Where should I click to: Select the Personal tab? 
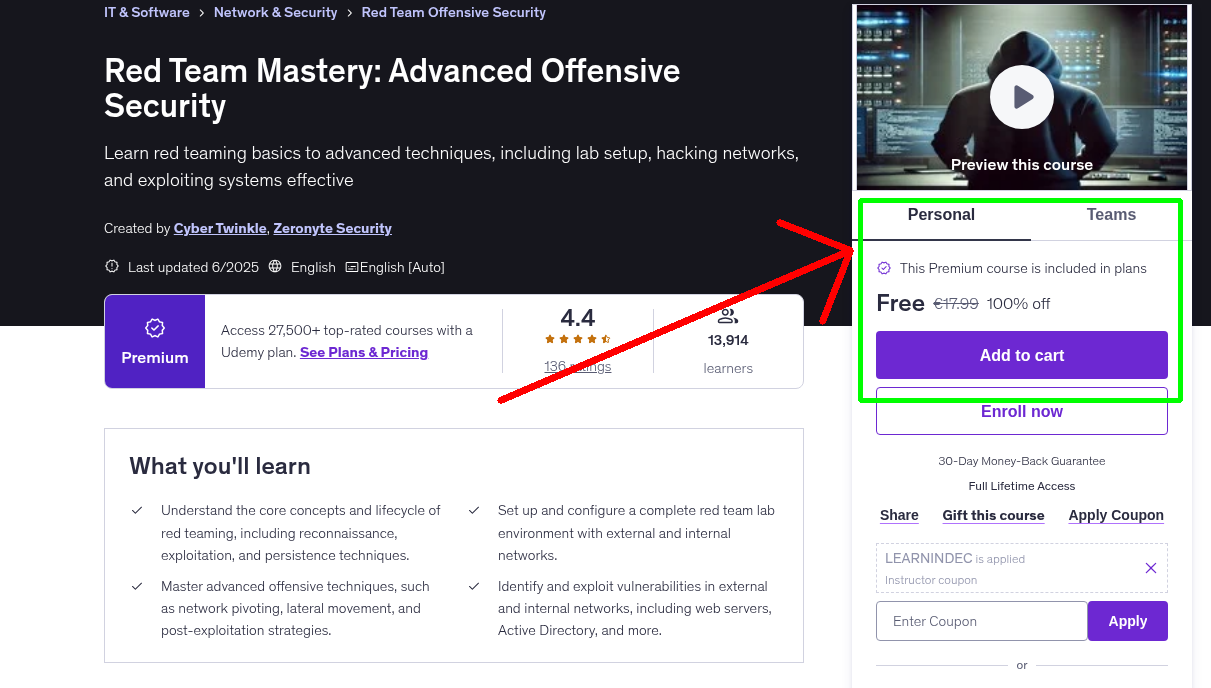click(941, 214)
